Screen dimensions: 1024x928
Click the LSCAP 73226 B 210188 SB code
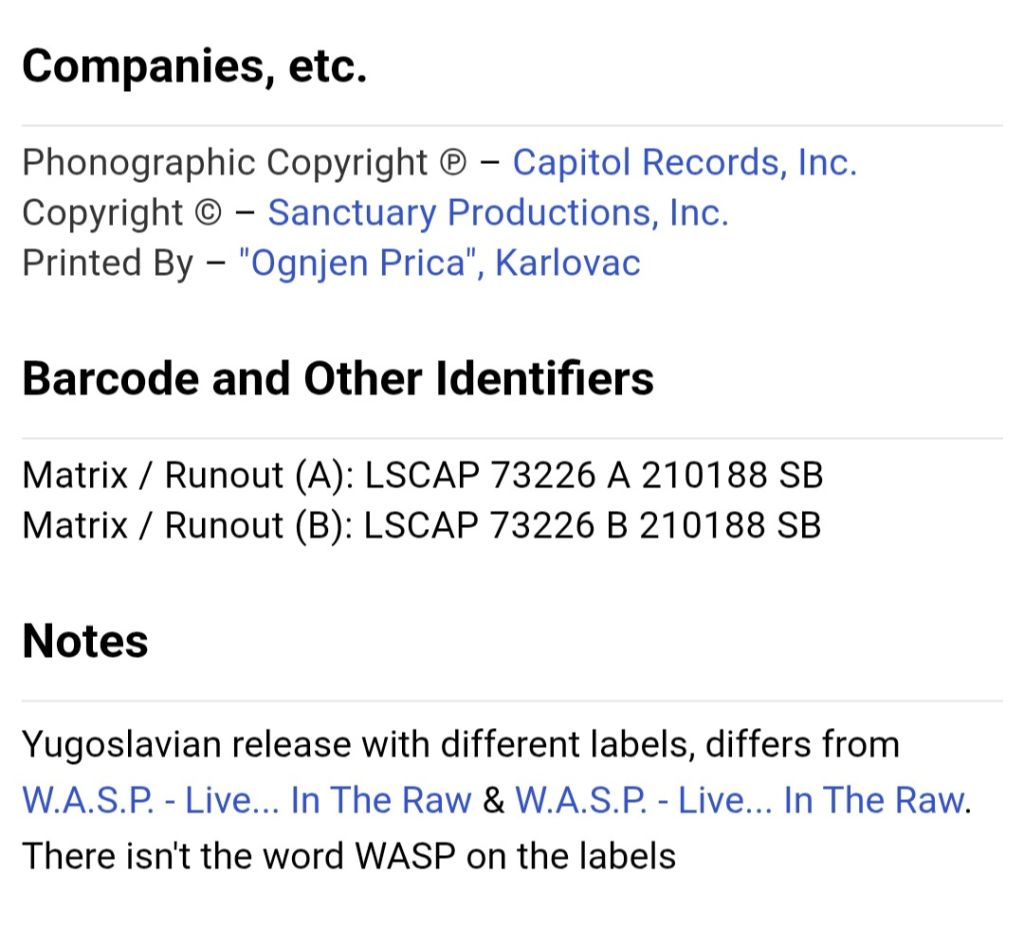tap(592, 526)
